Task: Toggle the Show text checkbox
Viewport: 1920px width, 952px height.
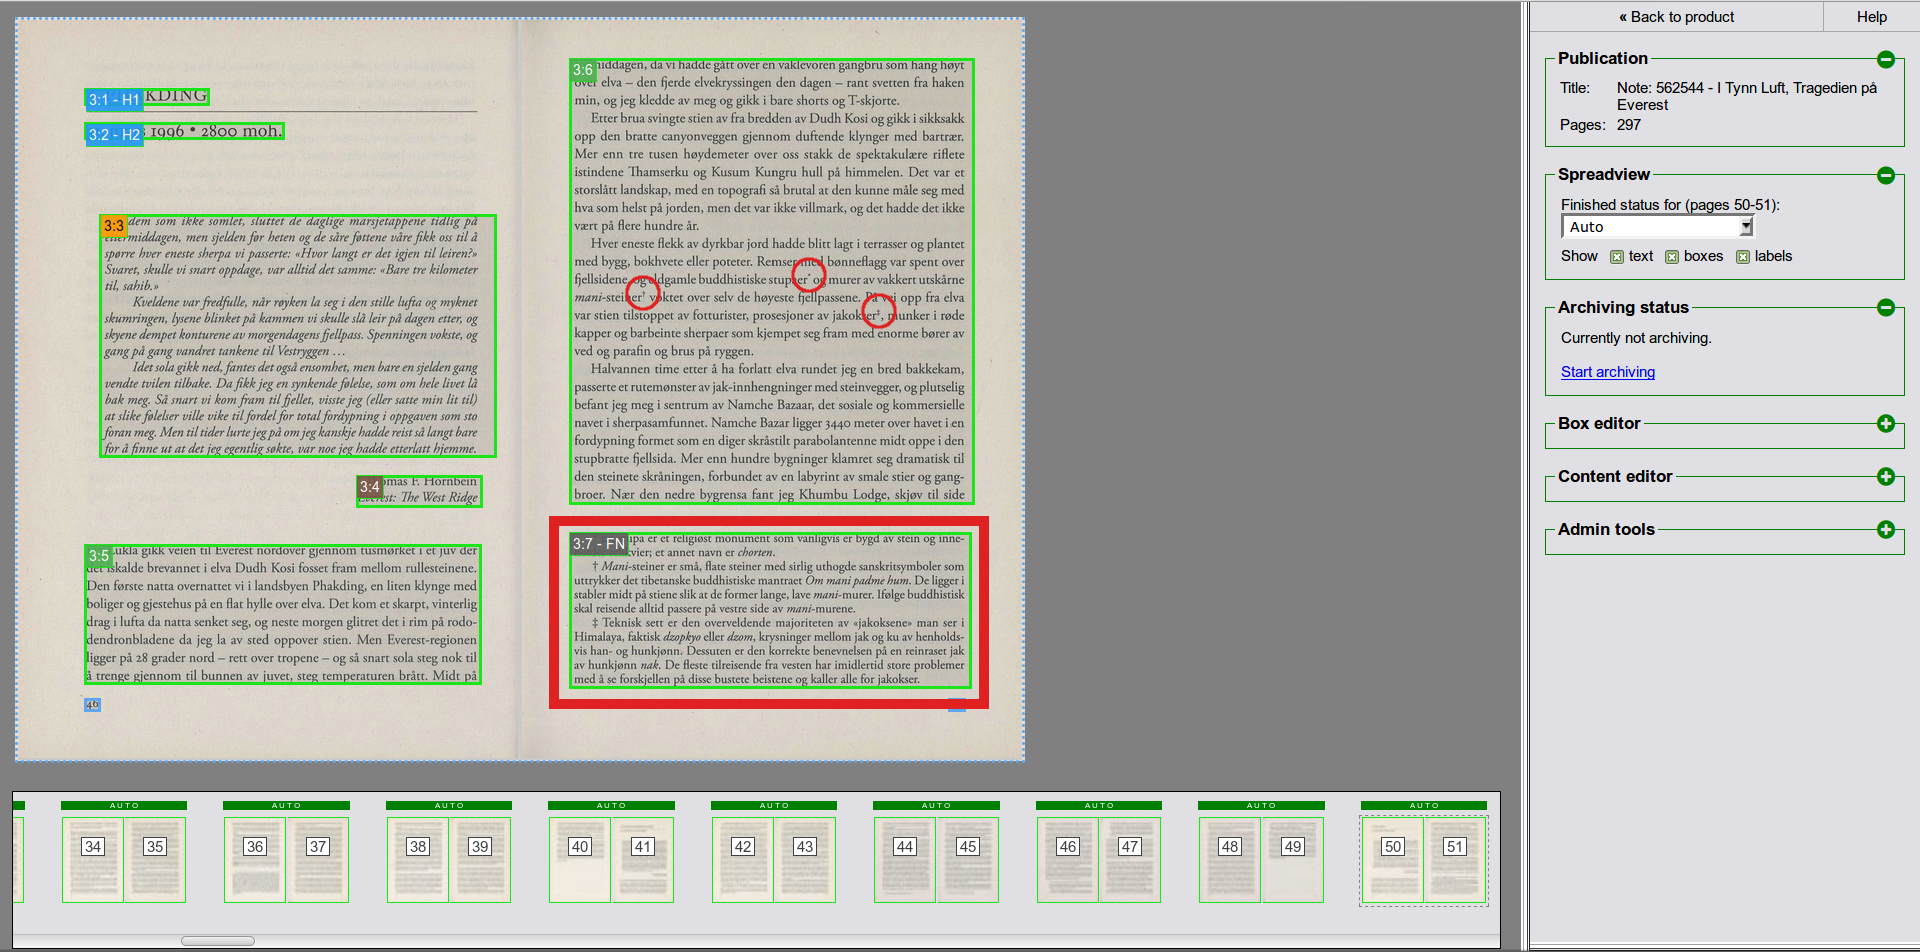Action: point(1617,257)
